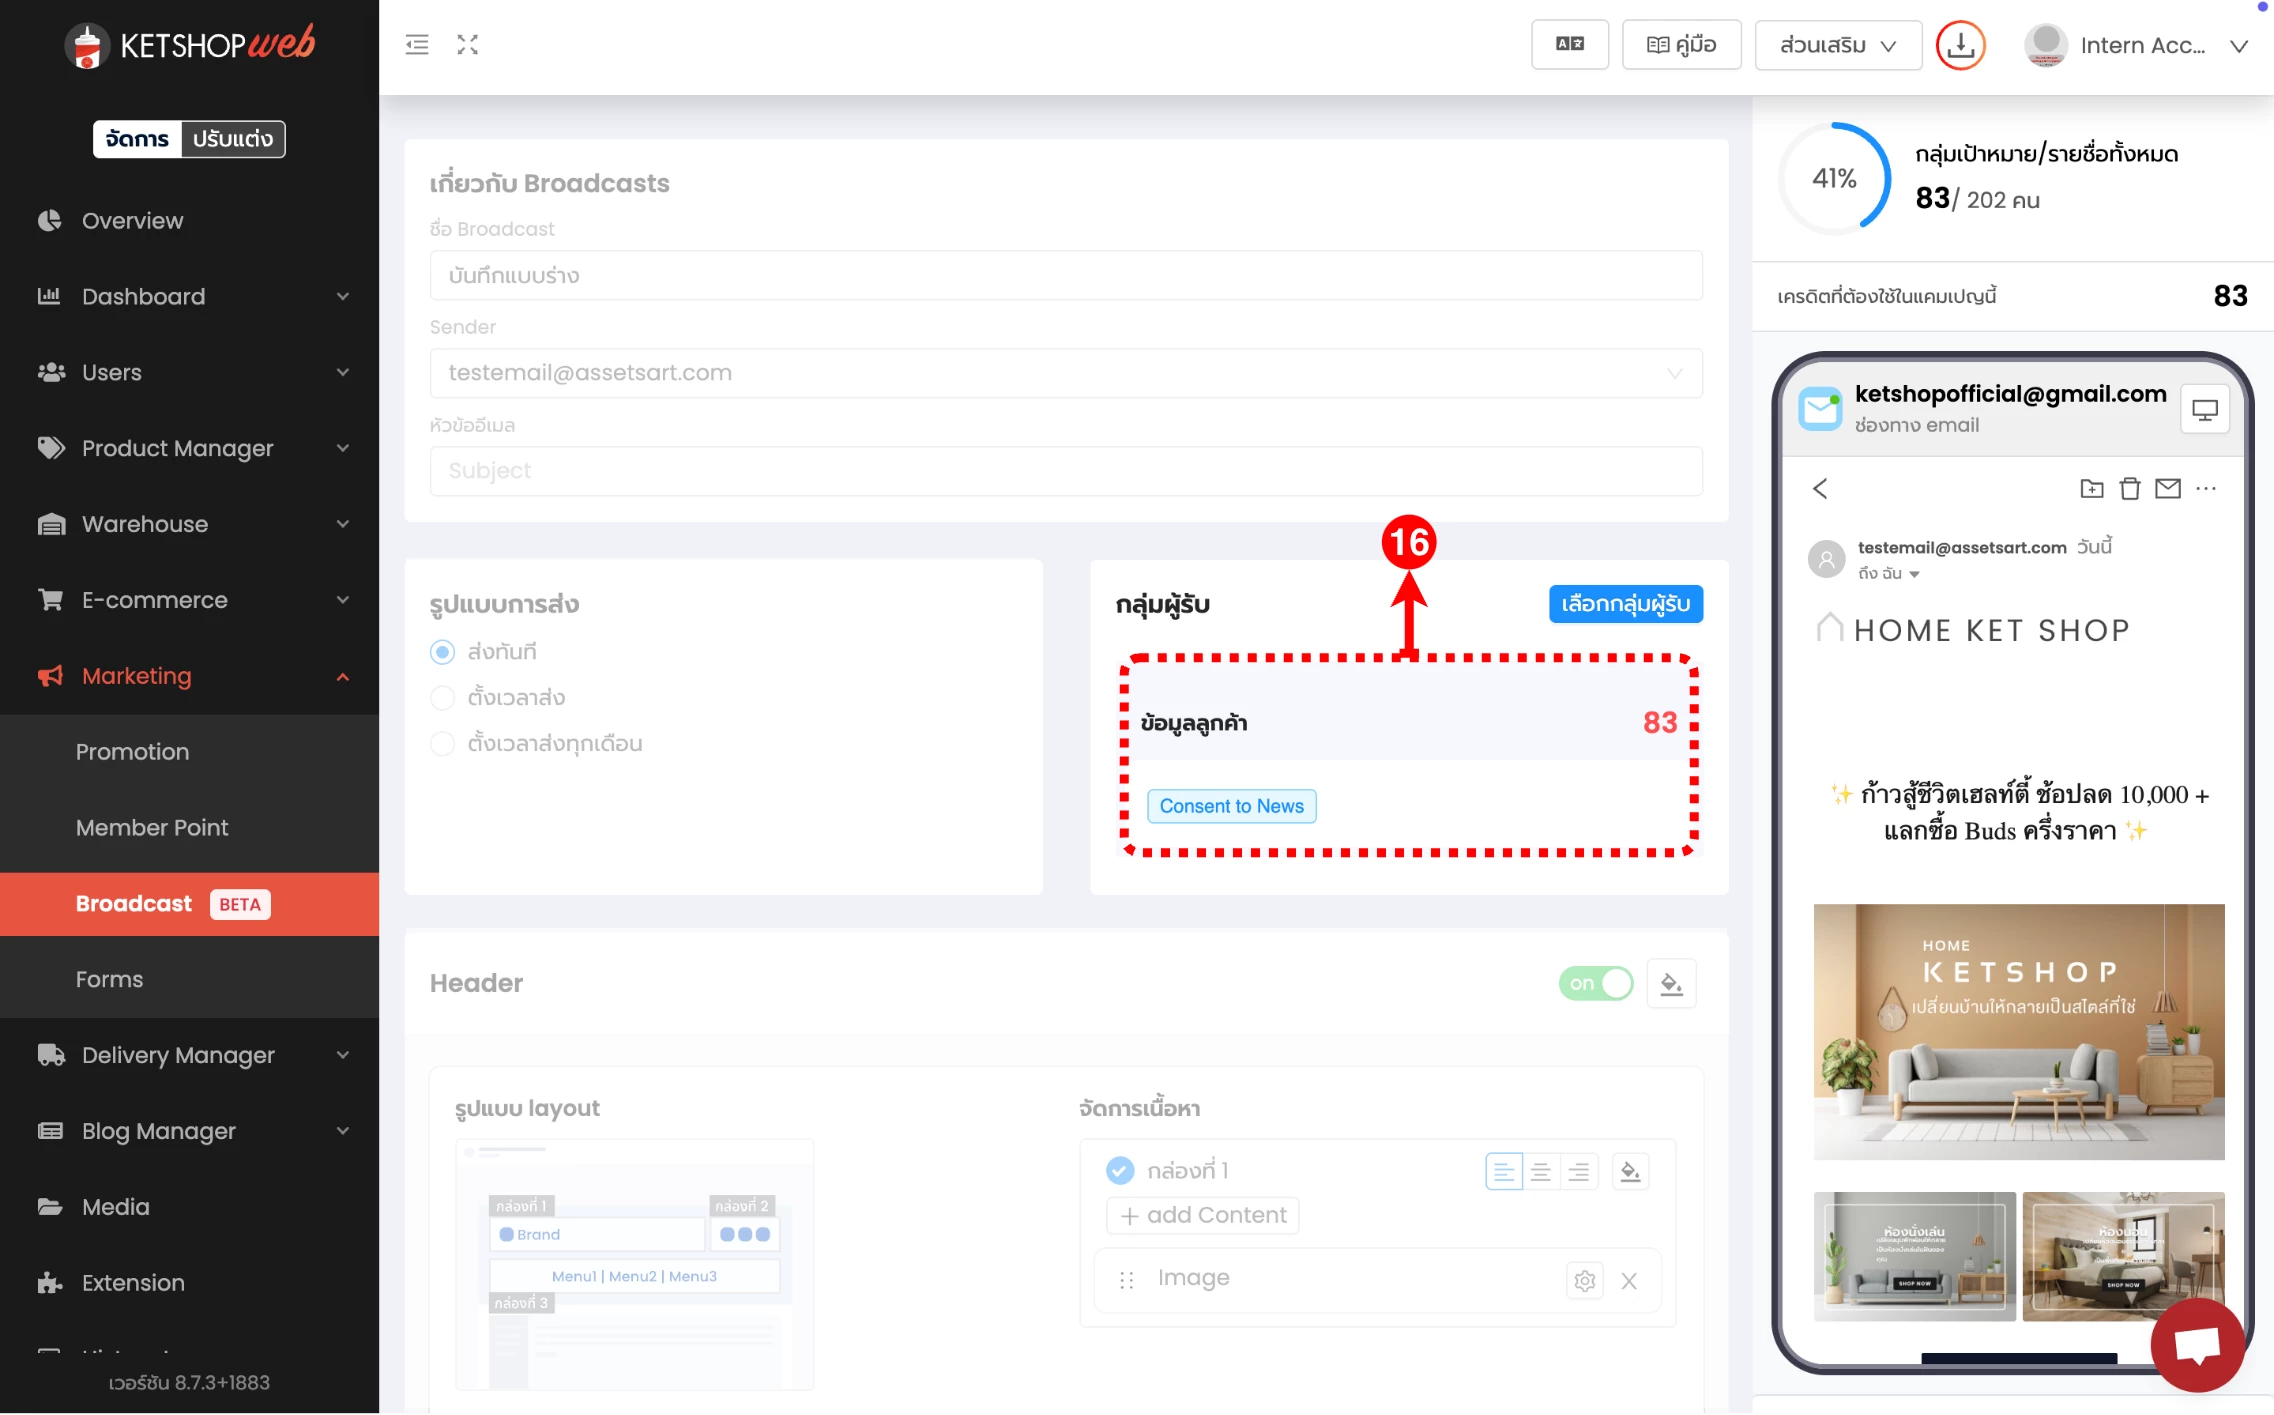The height and width of the screenshot is (1415, 2274).
Task: Open settings gear for Image content
Action: pyautogui.click(x=1584, y=1281)
